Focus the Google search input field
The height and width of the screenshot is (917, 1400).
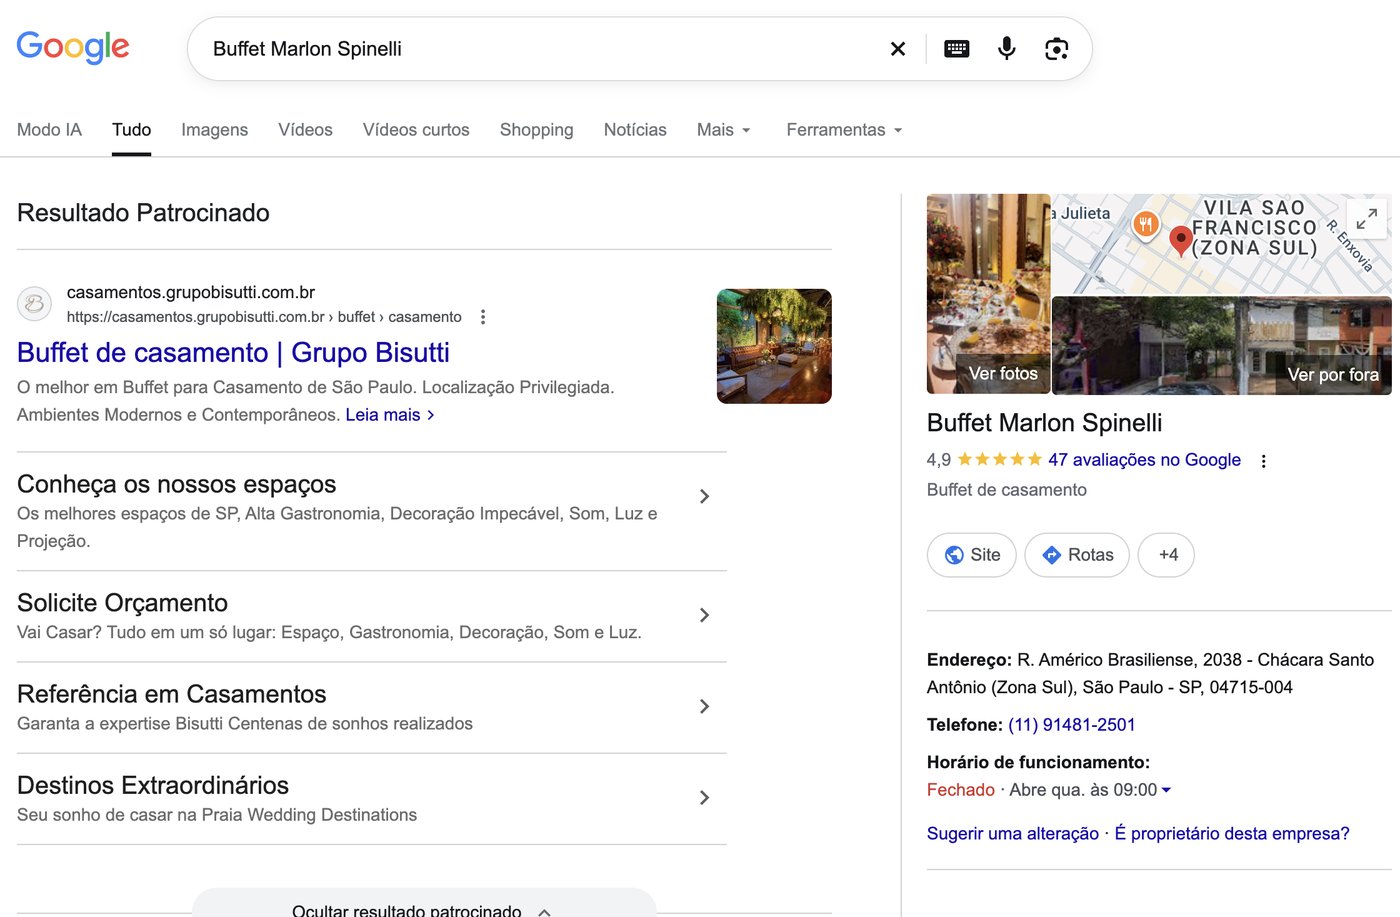tap(540, 49)
